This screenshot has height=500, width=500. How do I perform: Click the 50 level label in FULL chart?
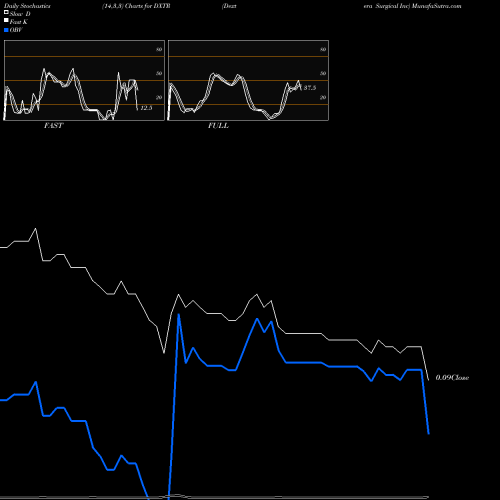tap(323, 73)
